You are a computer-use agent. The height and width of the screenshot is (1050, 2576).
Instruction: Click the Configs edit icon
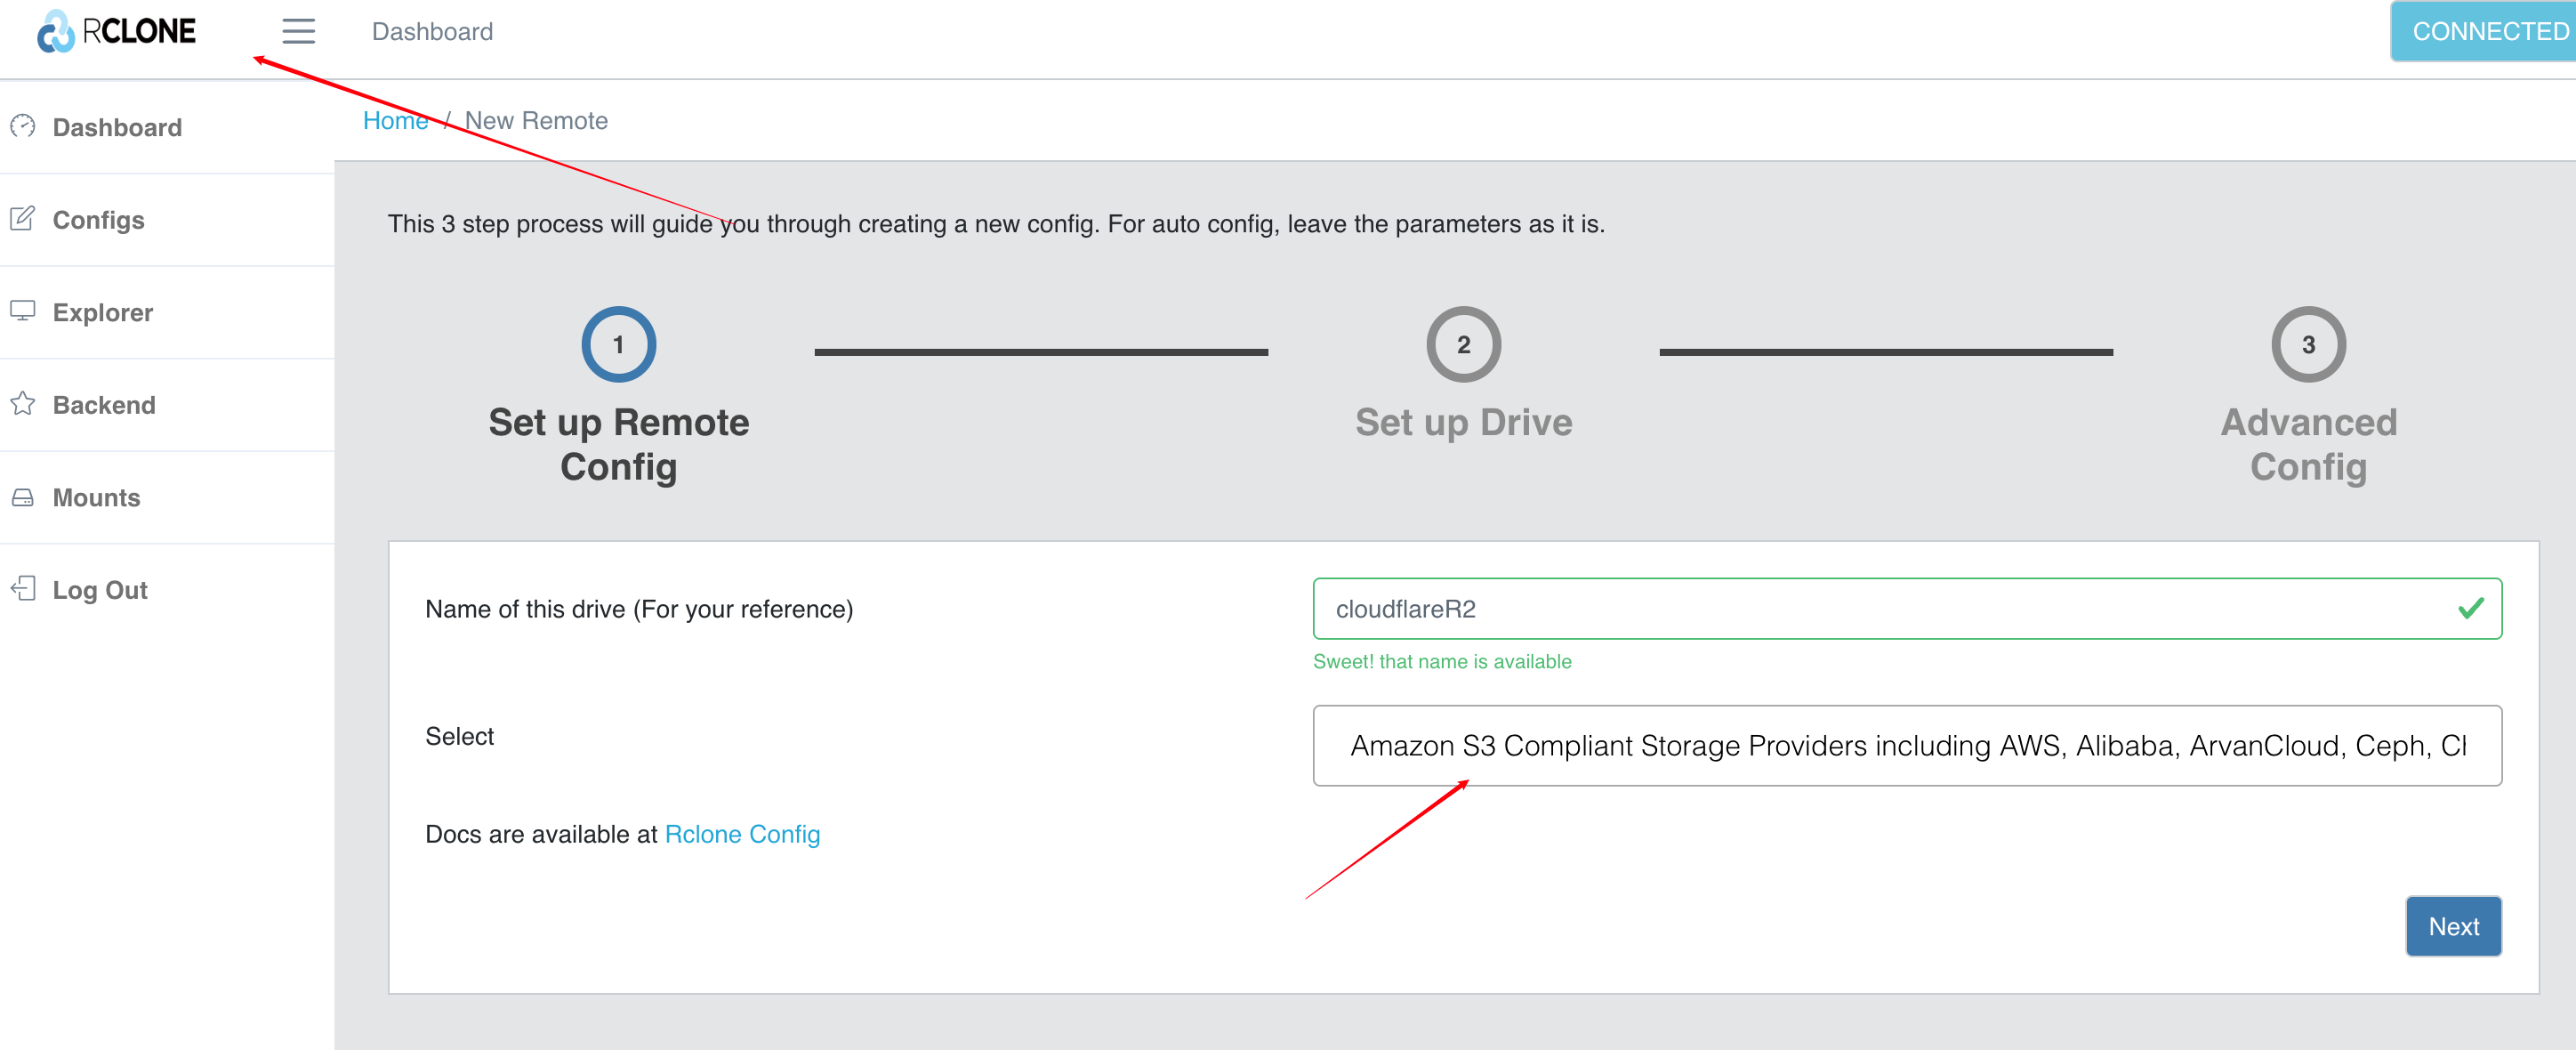(23, 219)
